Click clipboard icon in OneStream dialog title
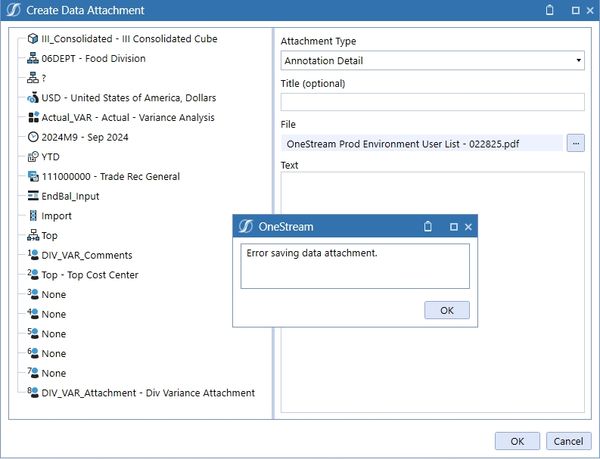The height and width of the screenshot is (459, 600). coord(428,227)
